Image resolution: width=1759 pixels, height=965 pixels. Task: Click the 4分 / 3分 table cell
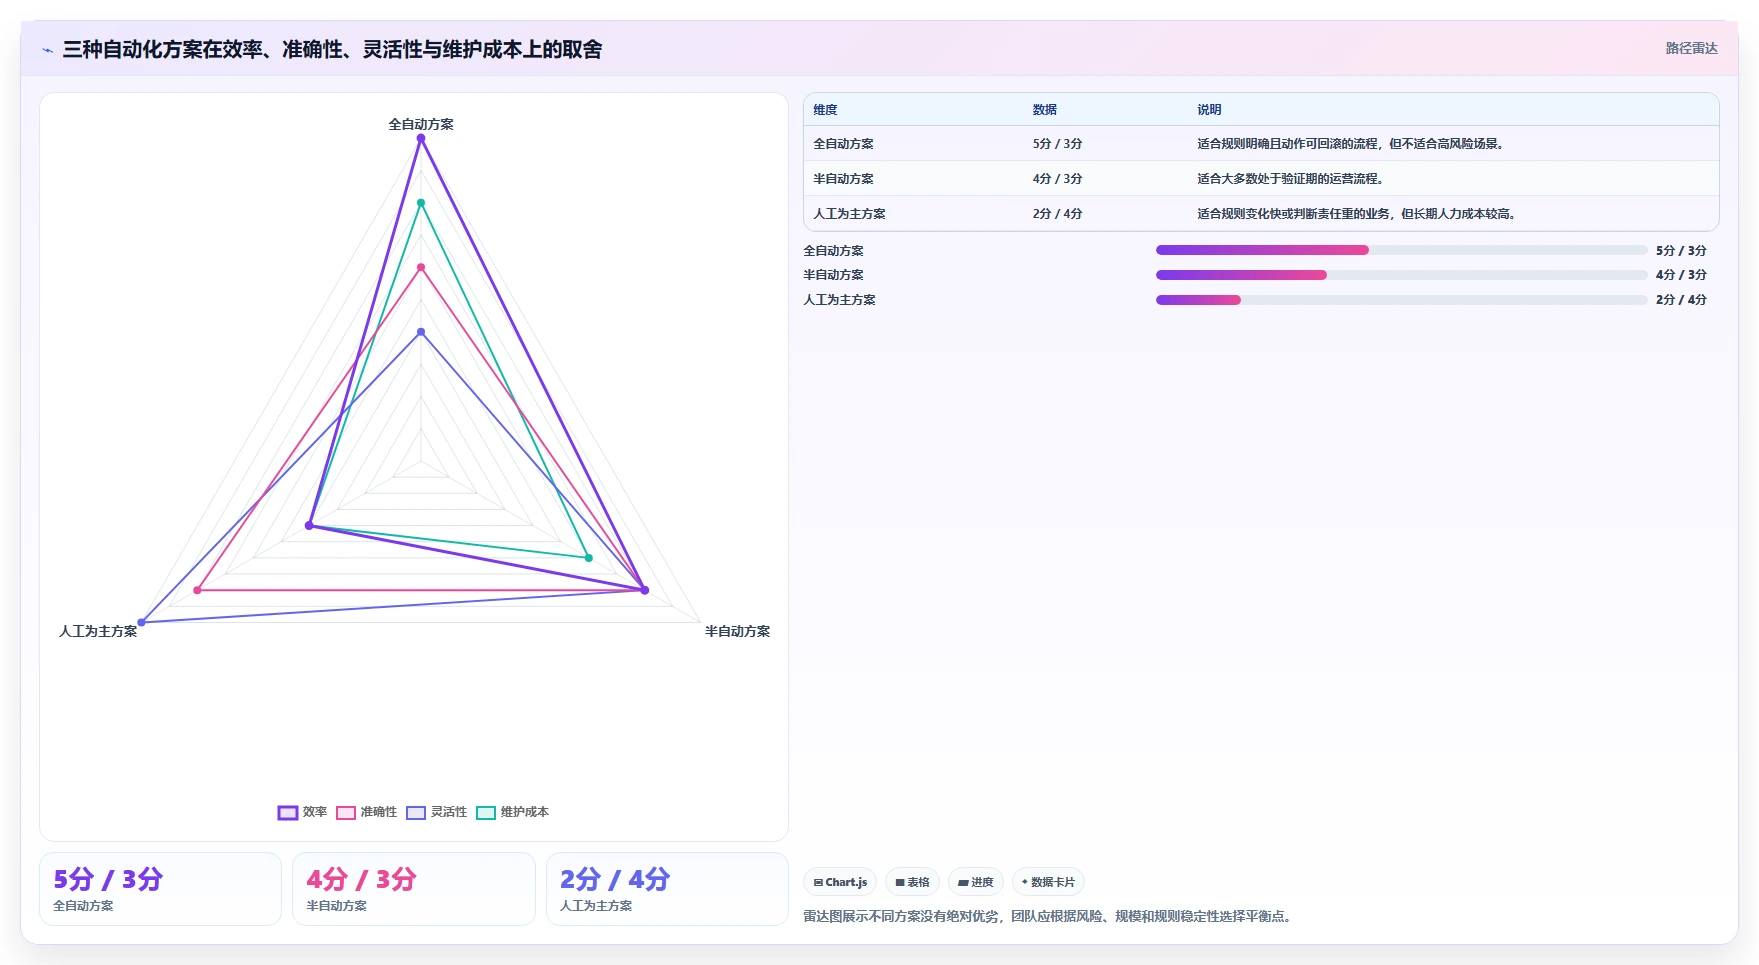point(1057,179)
